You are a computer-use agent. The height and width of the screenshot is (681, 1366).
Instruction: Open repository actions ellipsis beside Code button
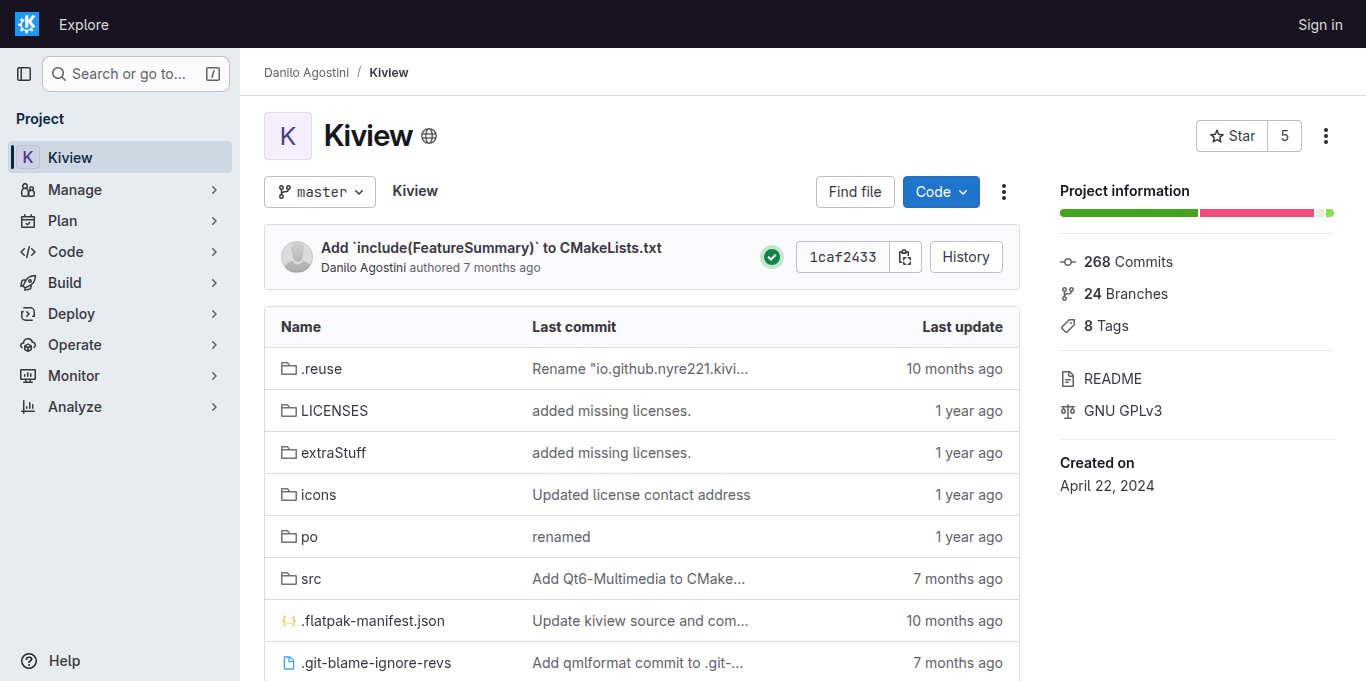point(1004,192)
